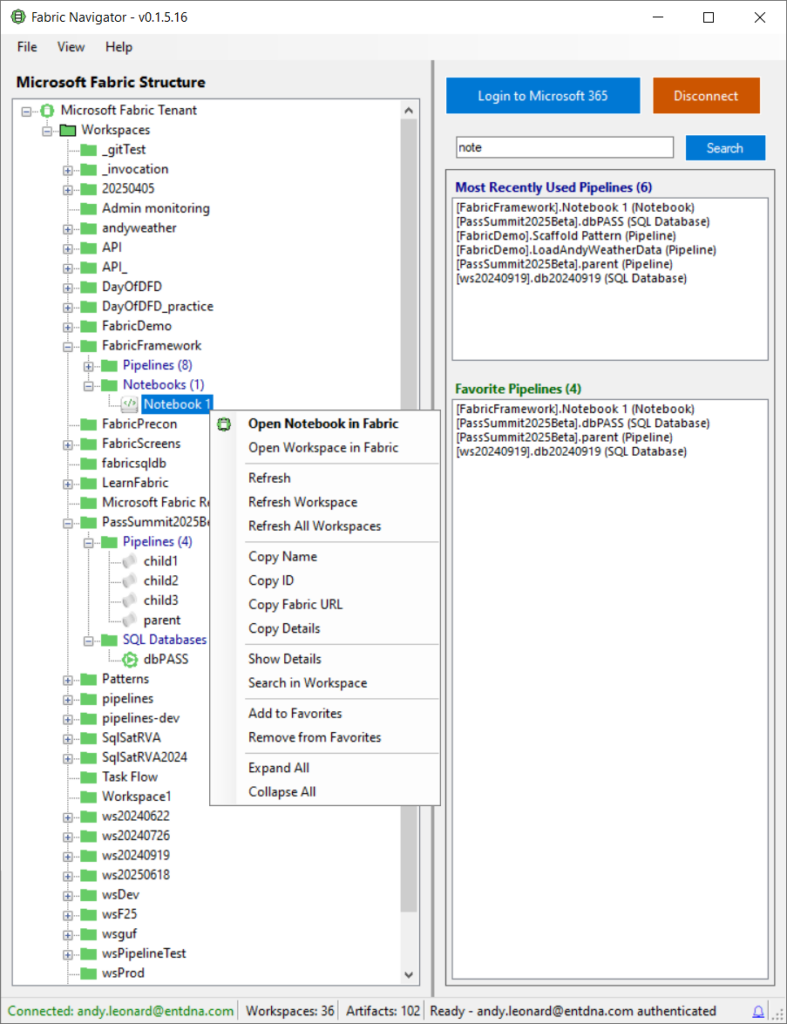Click the parent pipeline icon
This screenshot has height=1024, width=787.
pos(130,620)
